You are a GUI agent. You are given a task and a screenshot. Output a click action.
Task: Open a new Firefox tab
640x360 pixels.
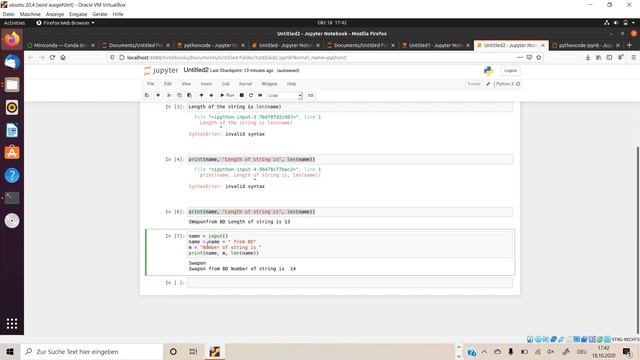[x=629, y=45]
